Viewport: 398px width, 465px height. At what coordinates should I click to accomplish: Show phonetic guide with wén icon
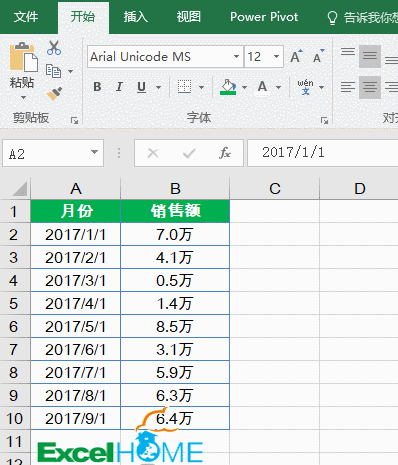pos(305,87)
